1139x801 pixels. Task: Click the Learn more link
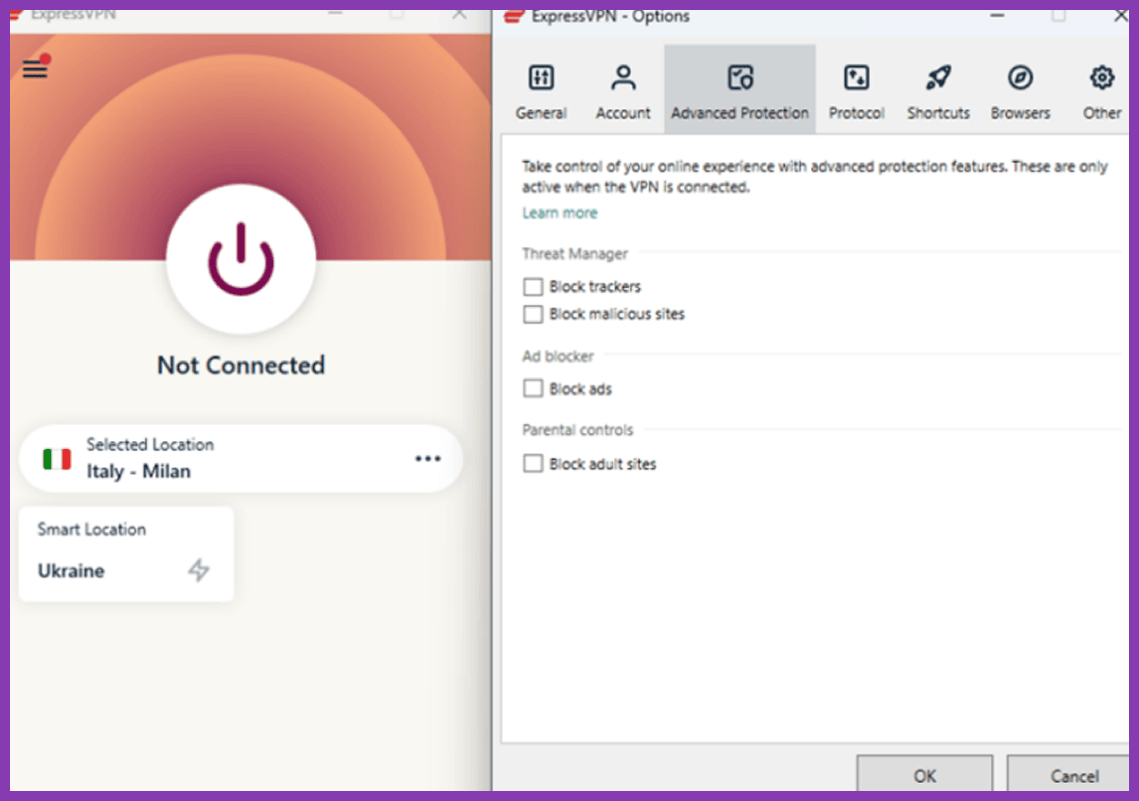click(559, 213)
